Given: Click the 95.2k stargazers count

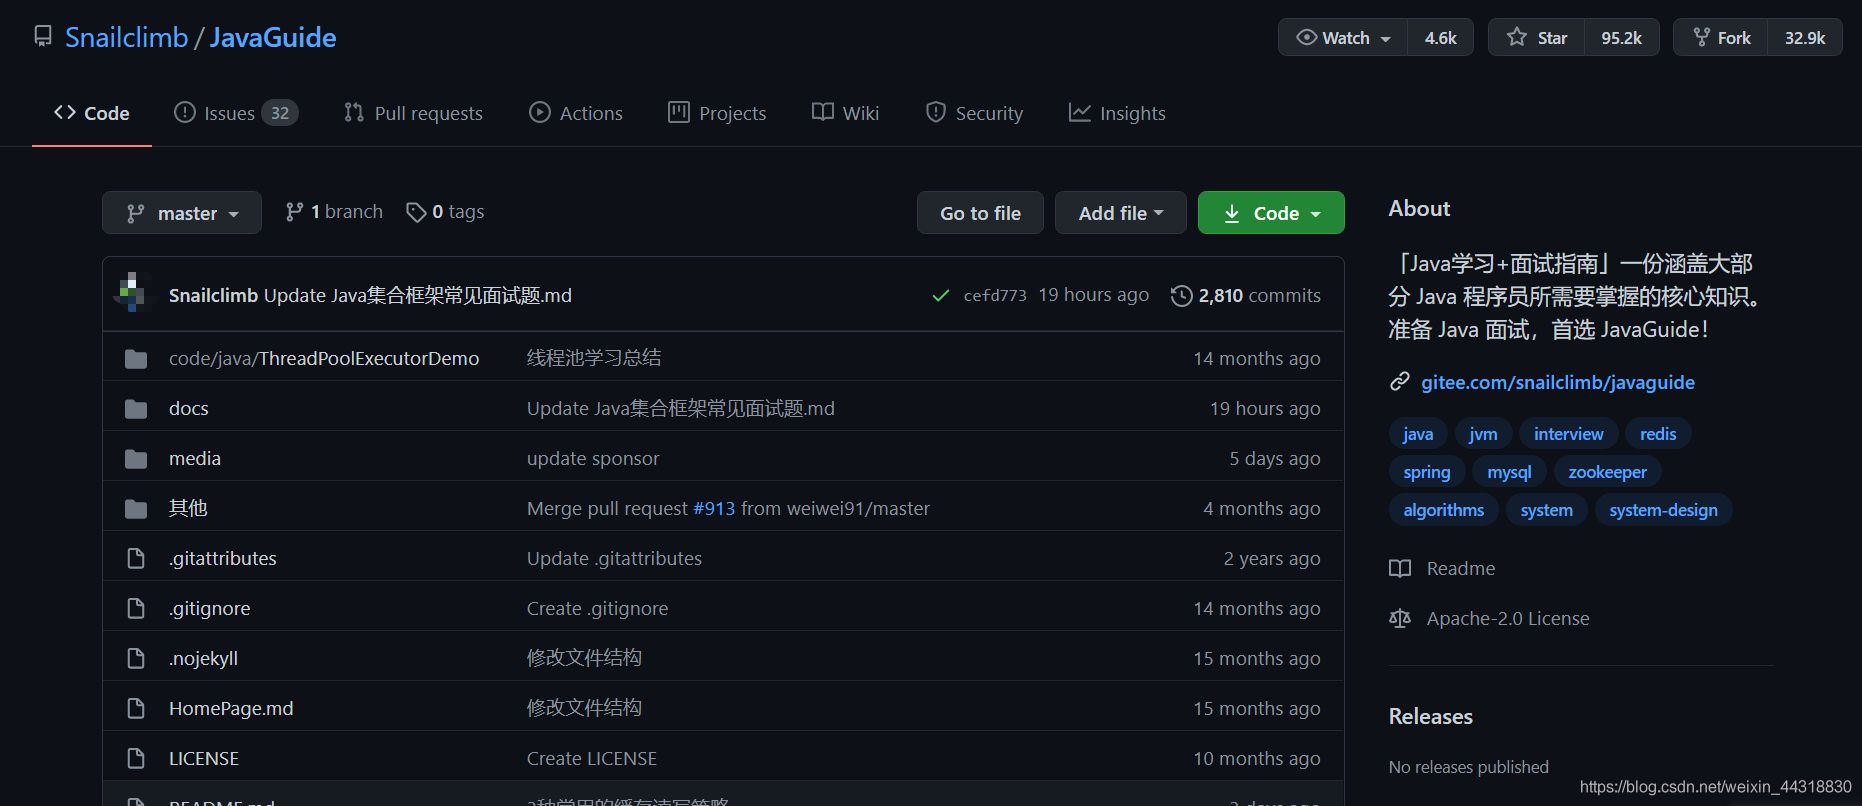Looking at the screenshot, I should pos(1621,37).
